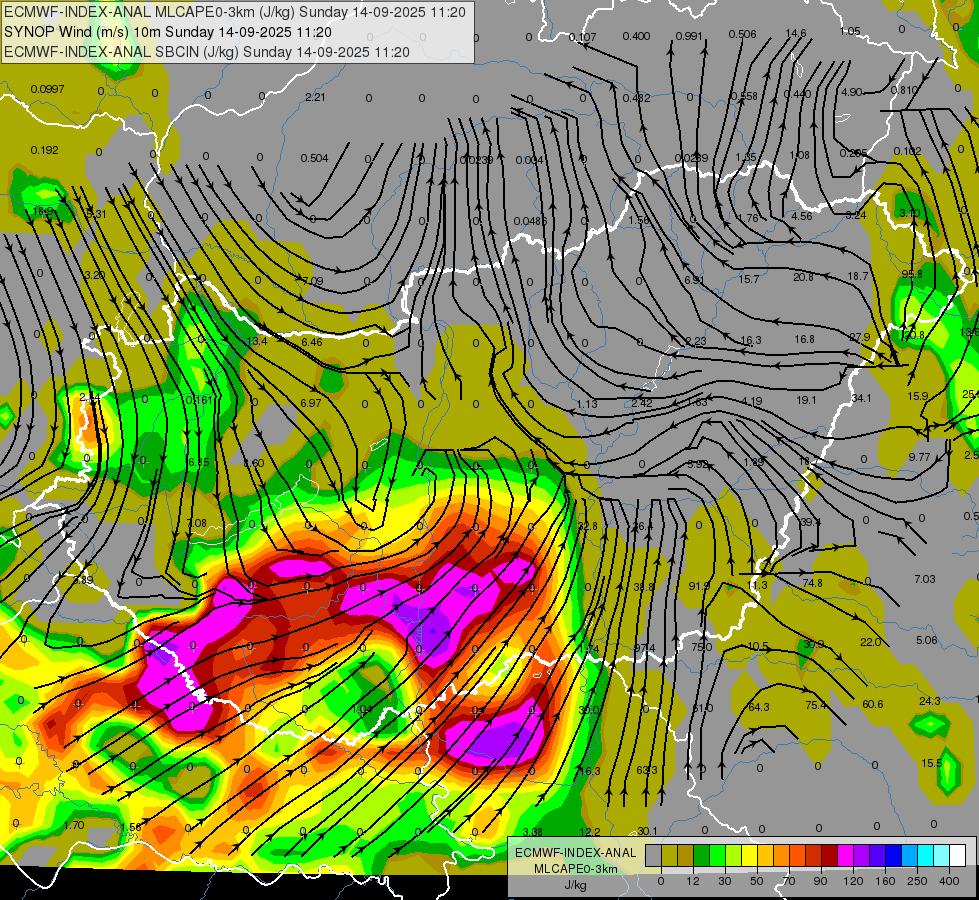979x900 pixels.
Task: Click the dark green legend swatch
Action: click(x=702, y=855)
